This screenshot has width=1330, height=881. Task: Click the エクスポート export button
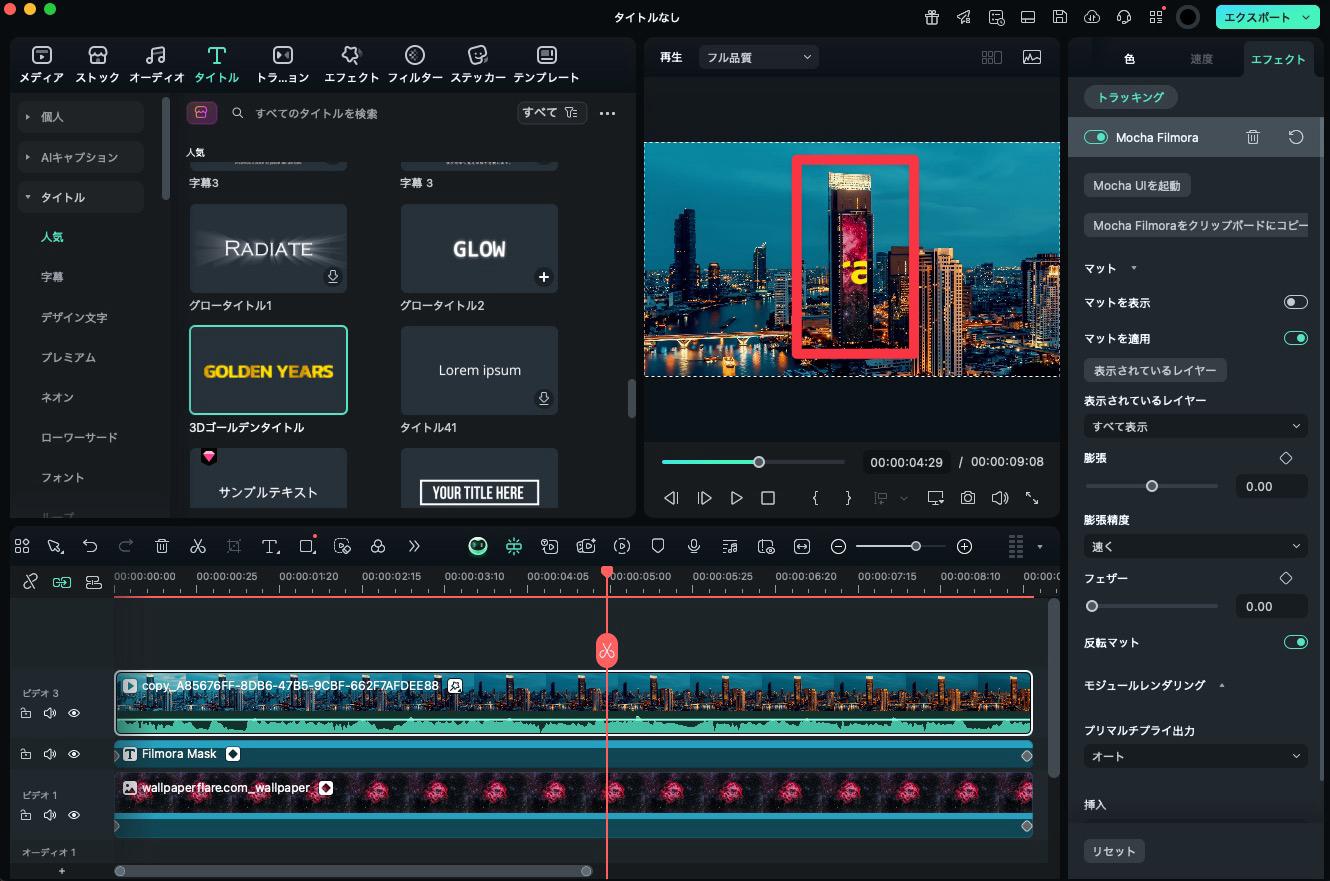[1267, 17]
